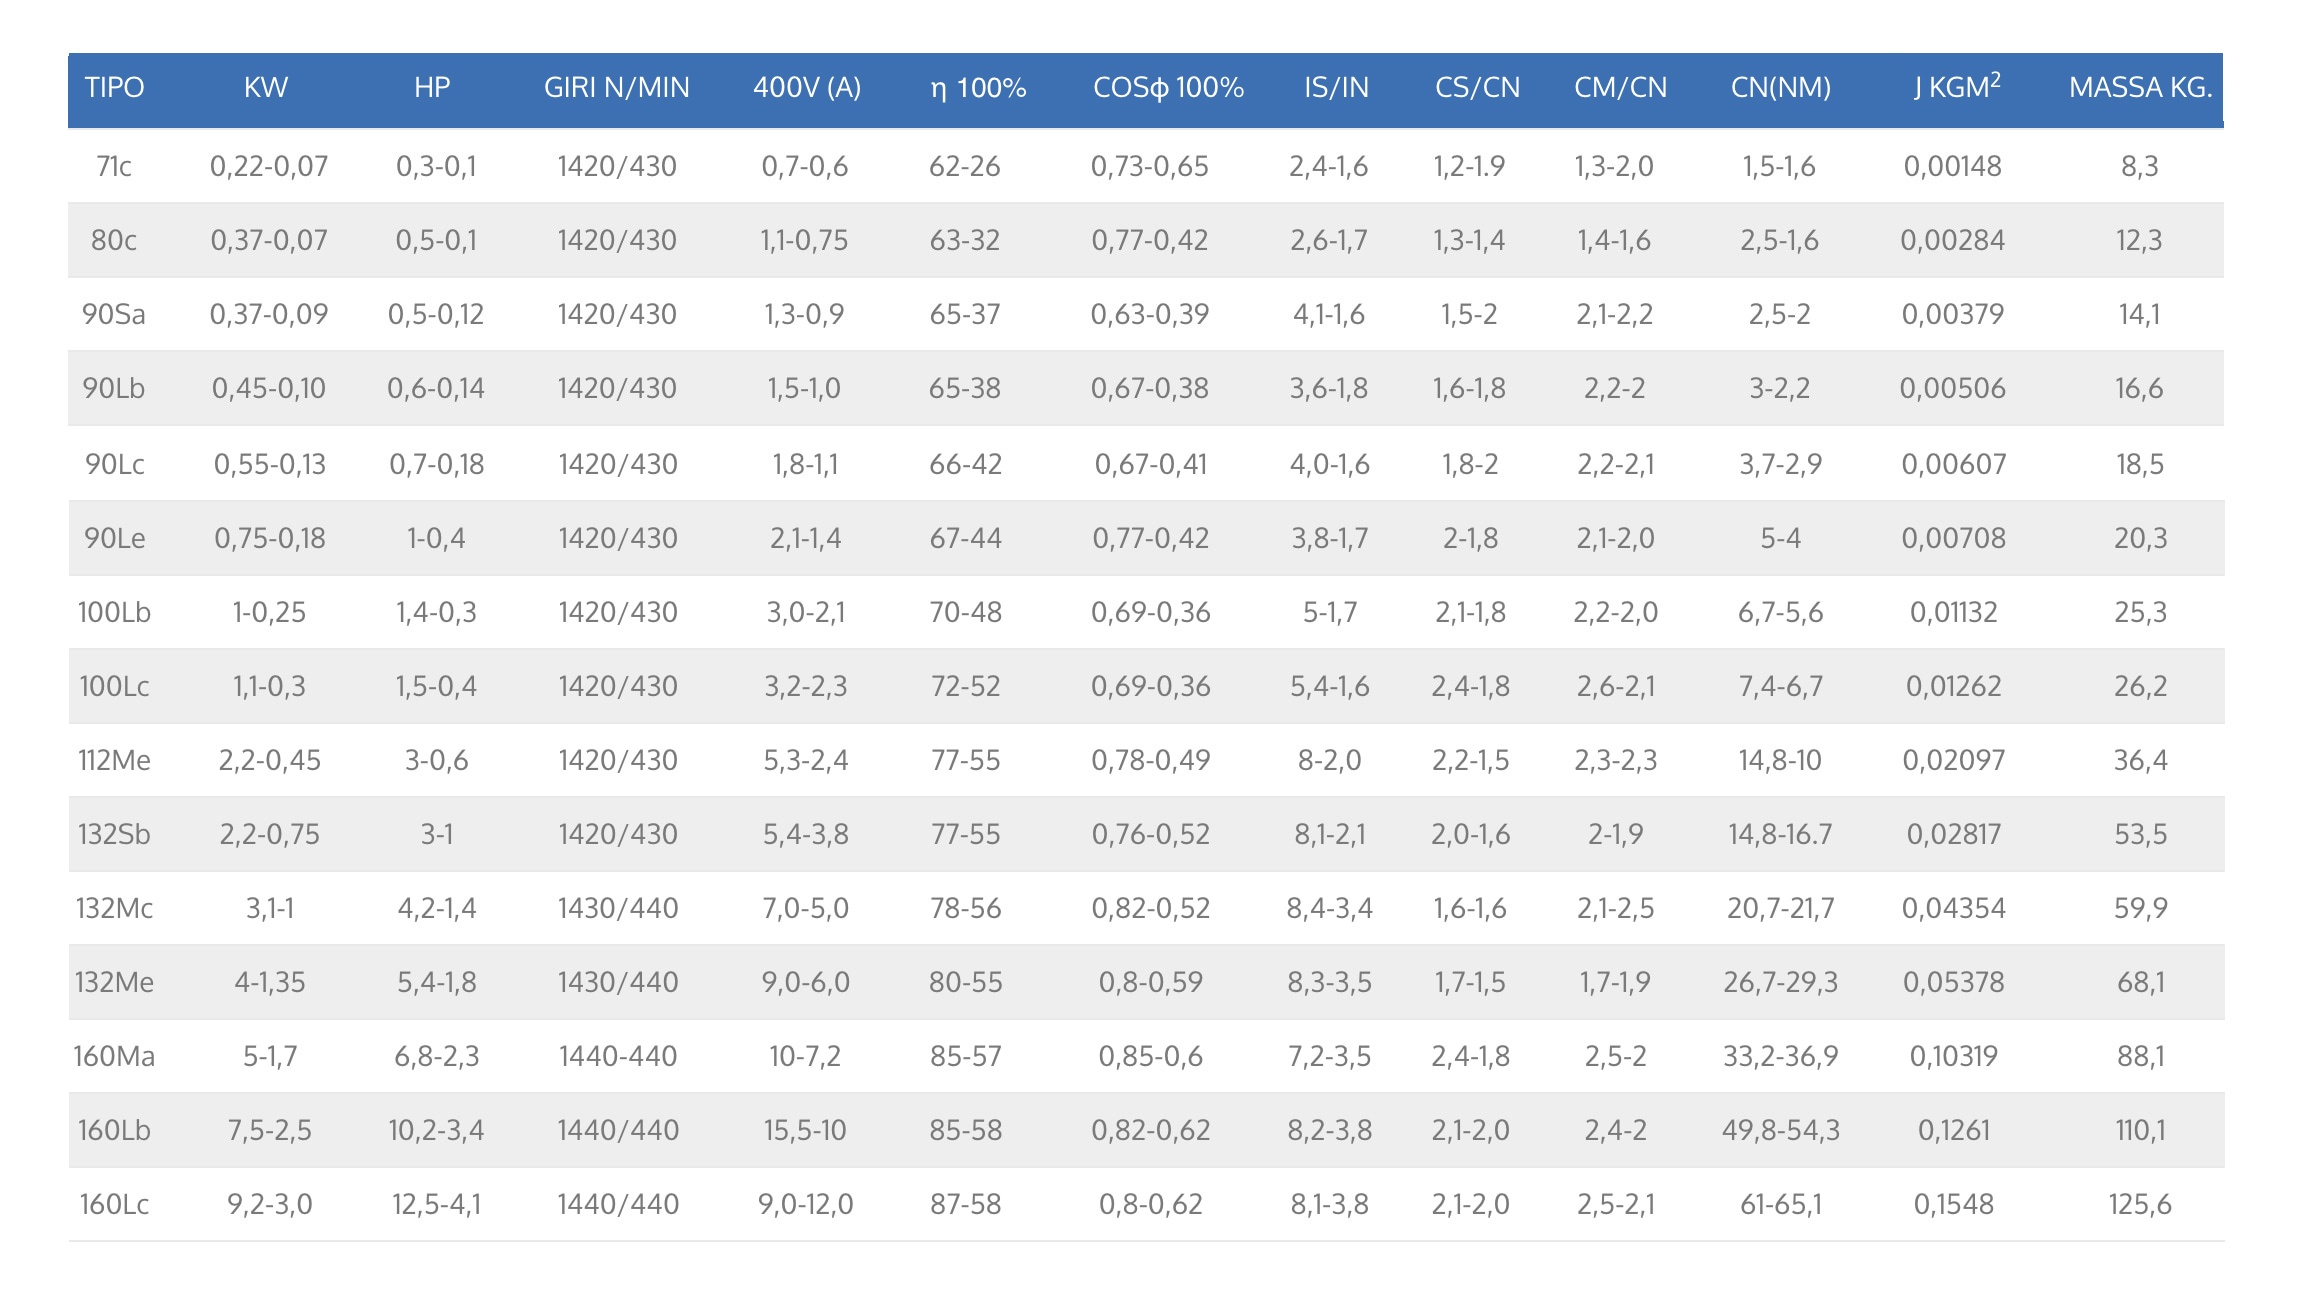Click the 400V (A) column header
Image resolution: width=2302 pixels, height=1301 pixels.
806,88
